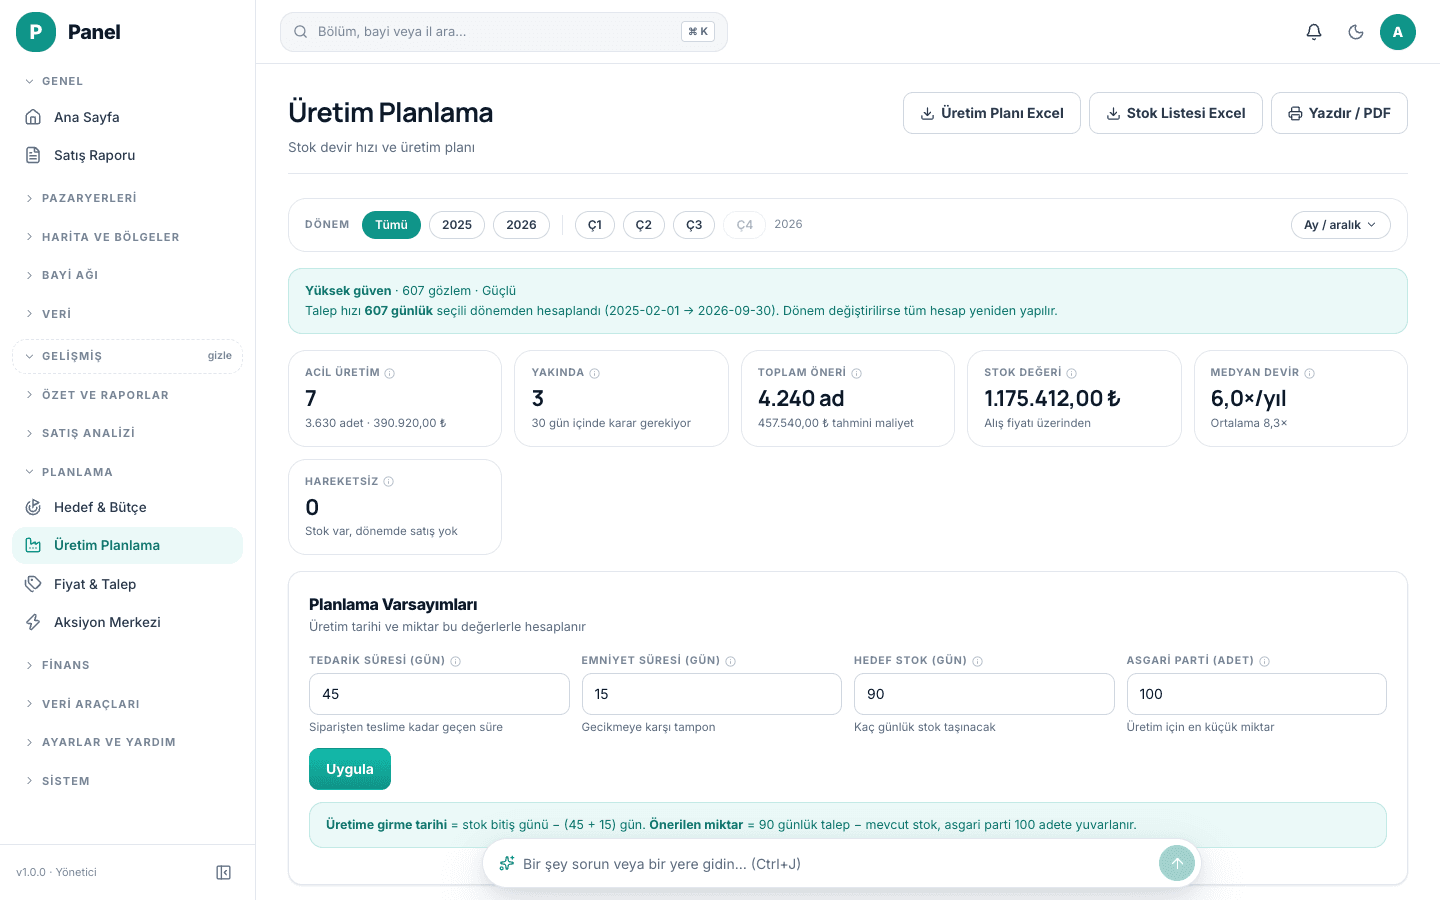Image resolution: width=1440 pixels, height=900 pixels.
Task: Click the Hedef Stok info icon
Action: (977, 661)
